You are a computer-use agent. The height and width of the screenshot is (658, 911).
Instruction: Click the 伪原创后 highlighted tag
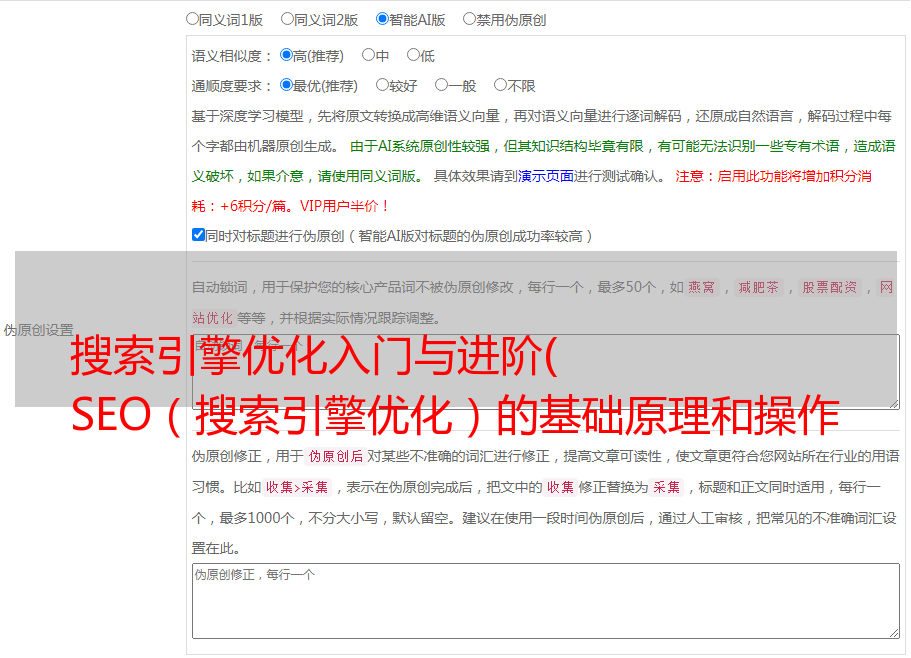[x=335, y=456]
